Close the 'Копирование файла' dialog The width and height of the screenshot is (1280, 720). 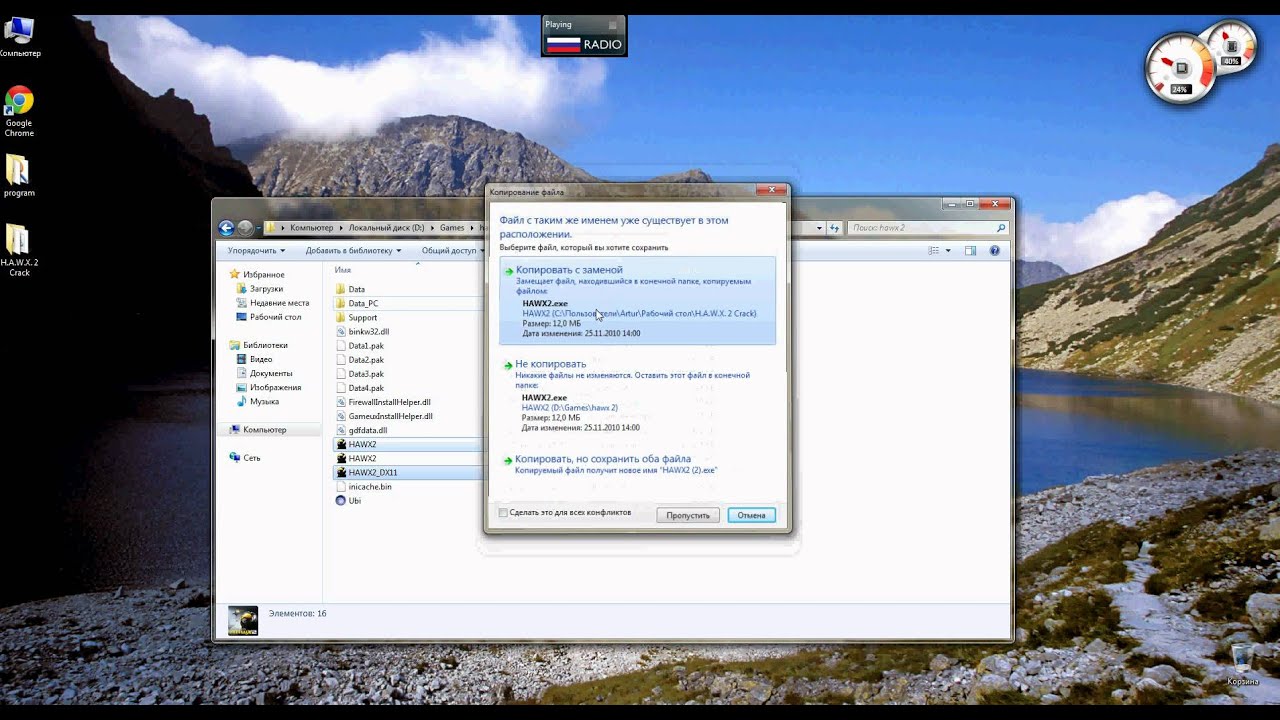(x=770, y=189)
